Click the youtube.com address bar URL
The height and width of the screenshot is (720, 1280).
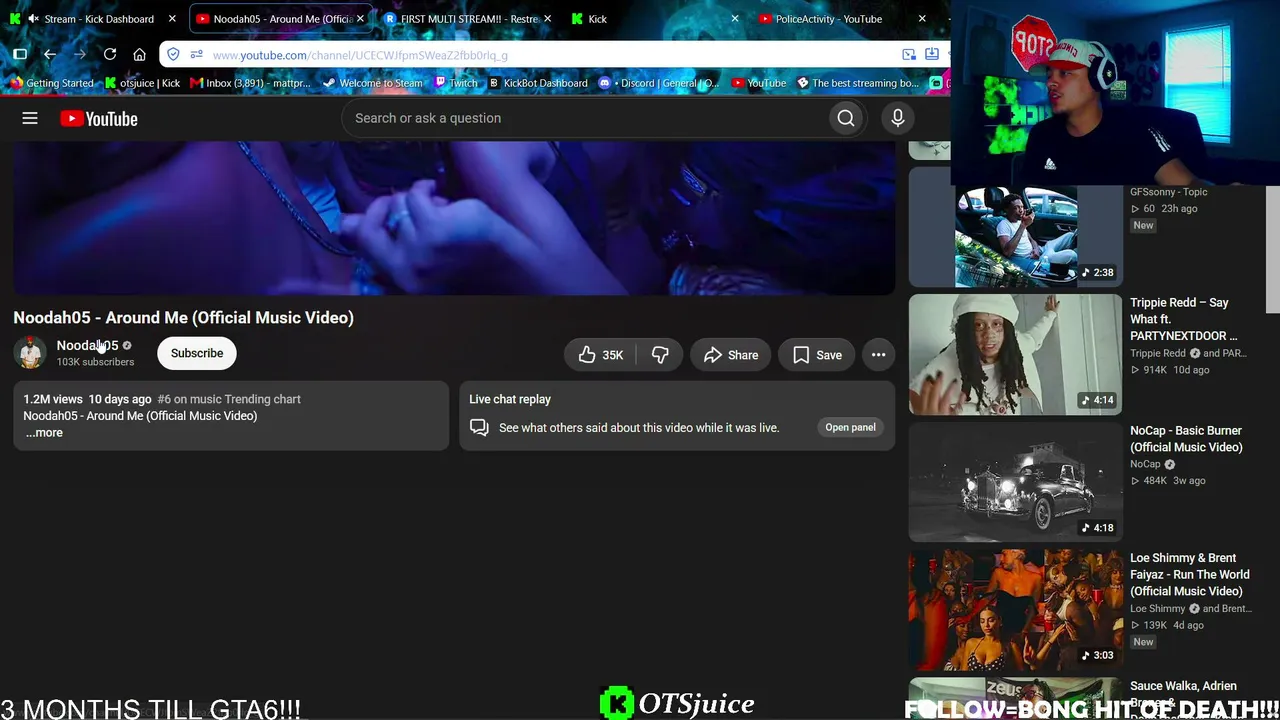pos(360,55)
